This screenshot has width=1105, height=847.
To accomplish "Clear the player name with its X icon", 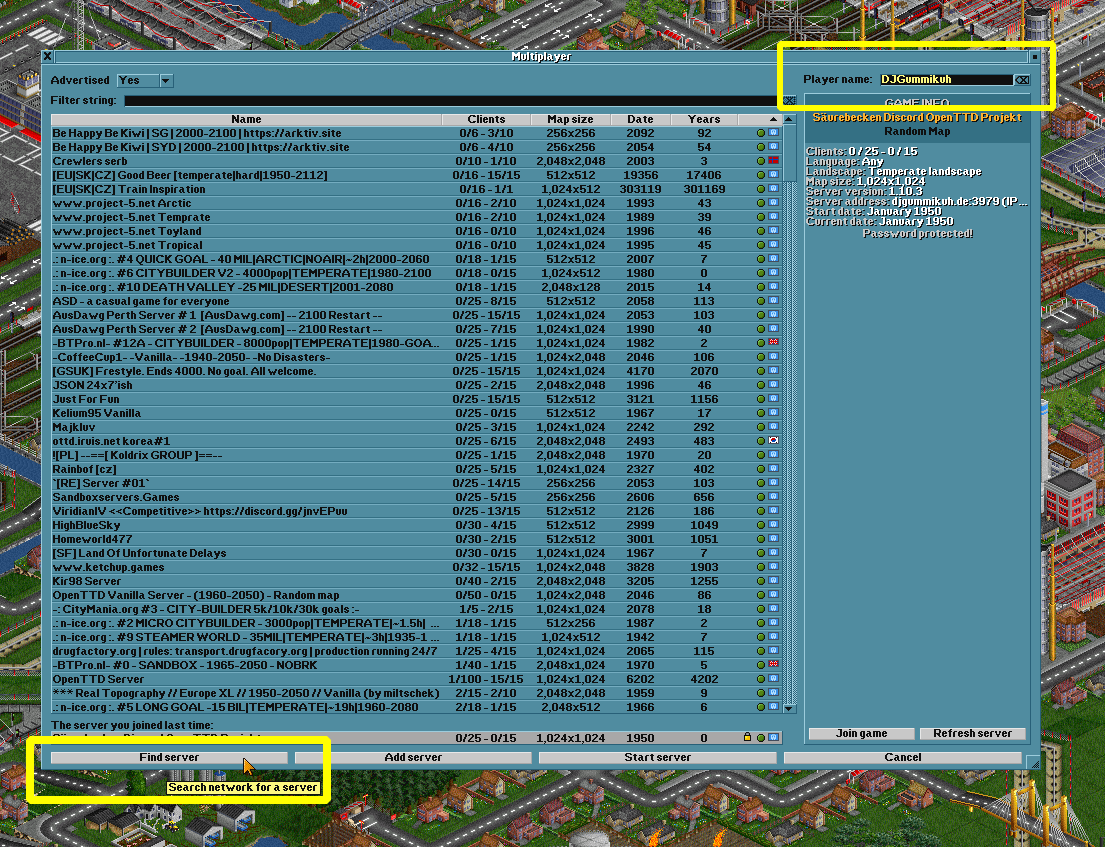I will 1021,80.
